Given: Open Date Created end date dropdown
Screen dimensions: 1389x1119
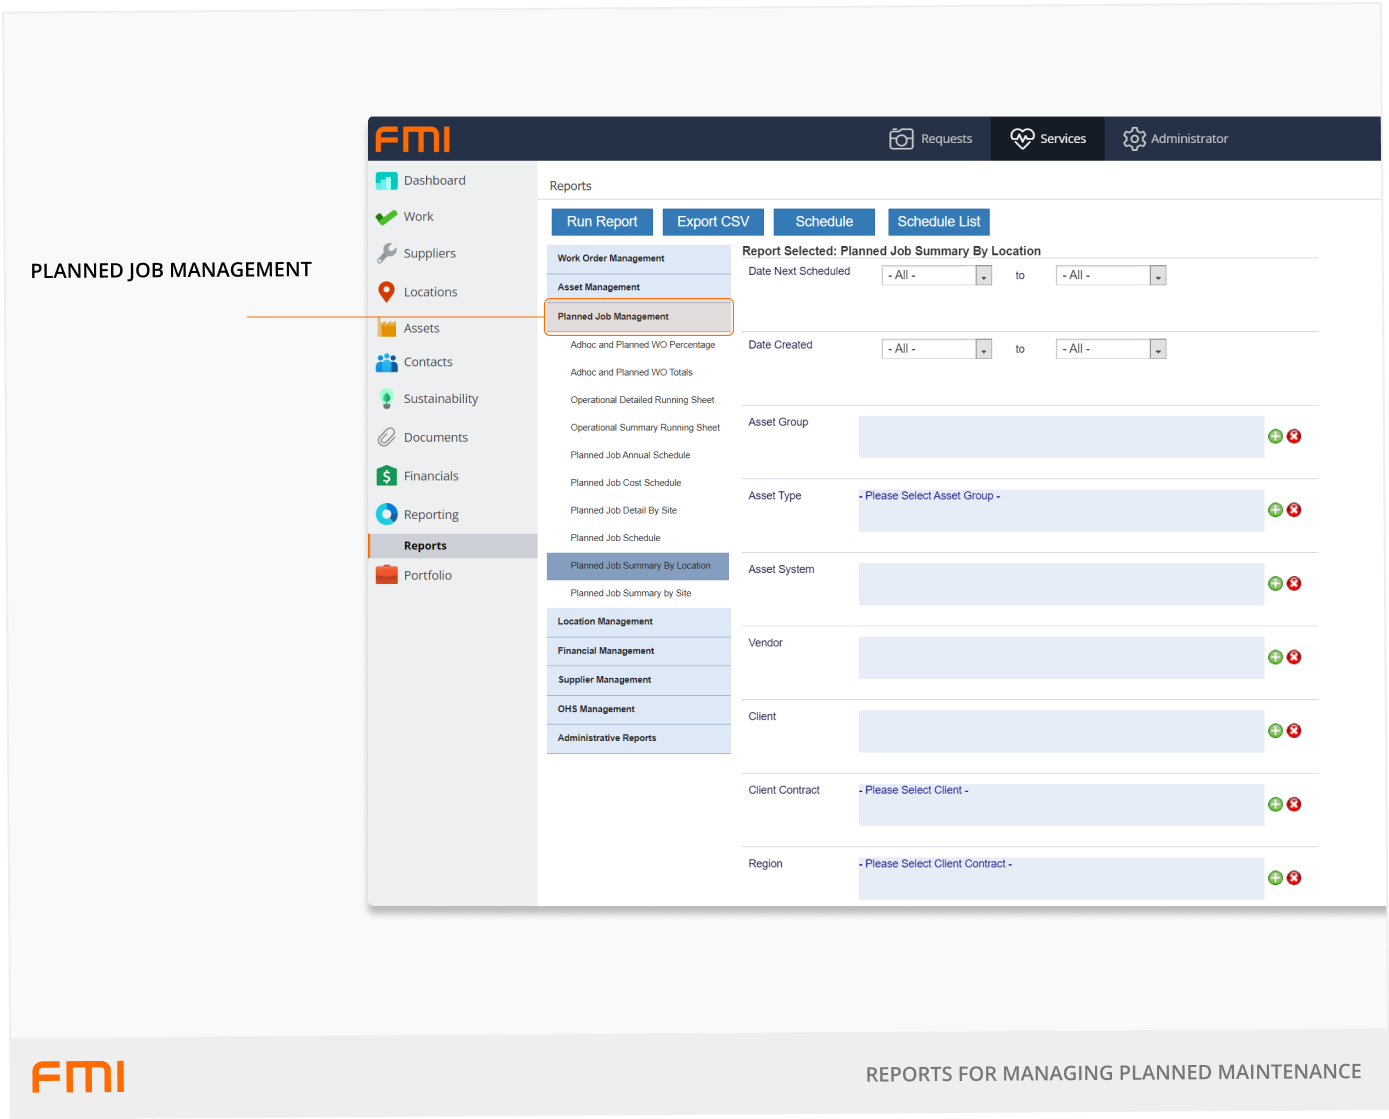Looking at the screenshot, I should click(1157, 350).
